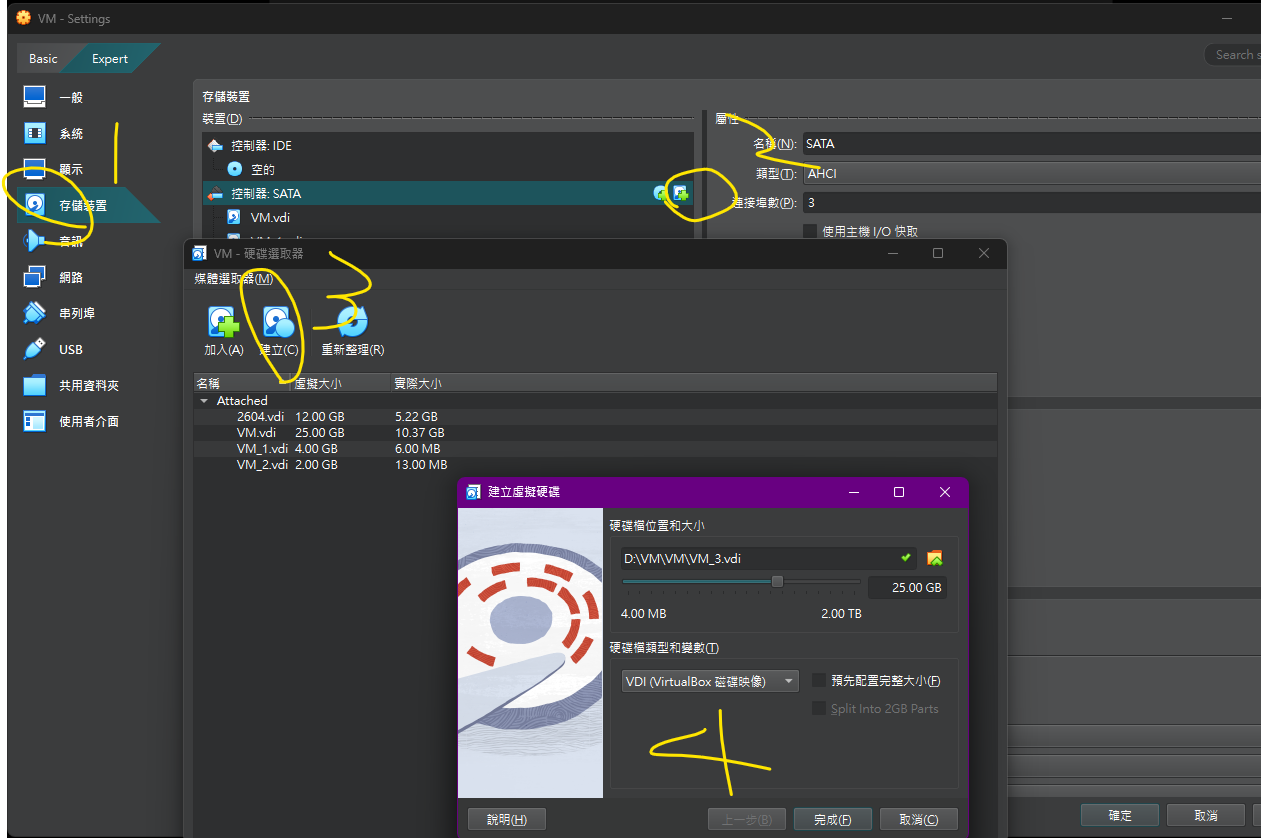Click the VM.vdi disk icon under SATA
Image resolution: width=1261 pixels, height=838 pixels.
click(x=234, y=217)
